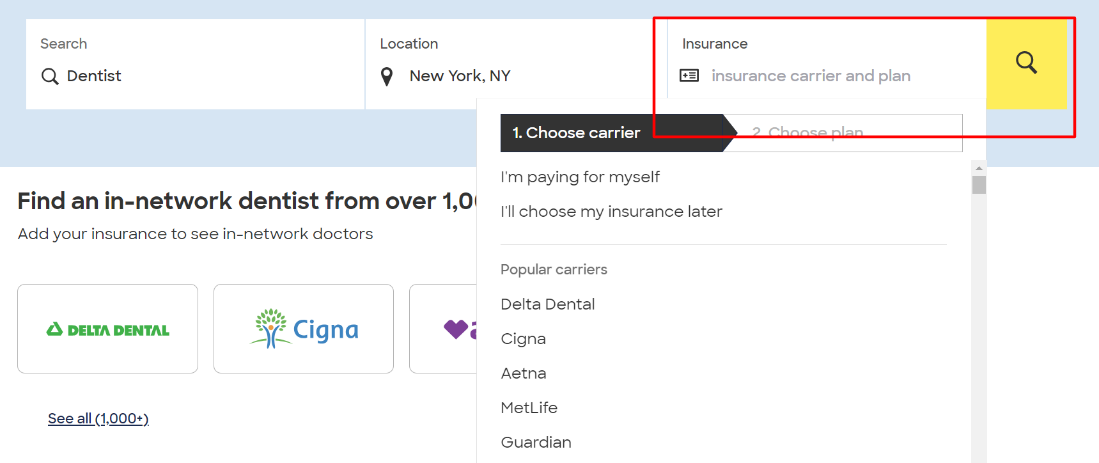This screenshot has height=463, width=1099.
Task: Choose I'm paying for myself option
Action: 580,177
